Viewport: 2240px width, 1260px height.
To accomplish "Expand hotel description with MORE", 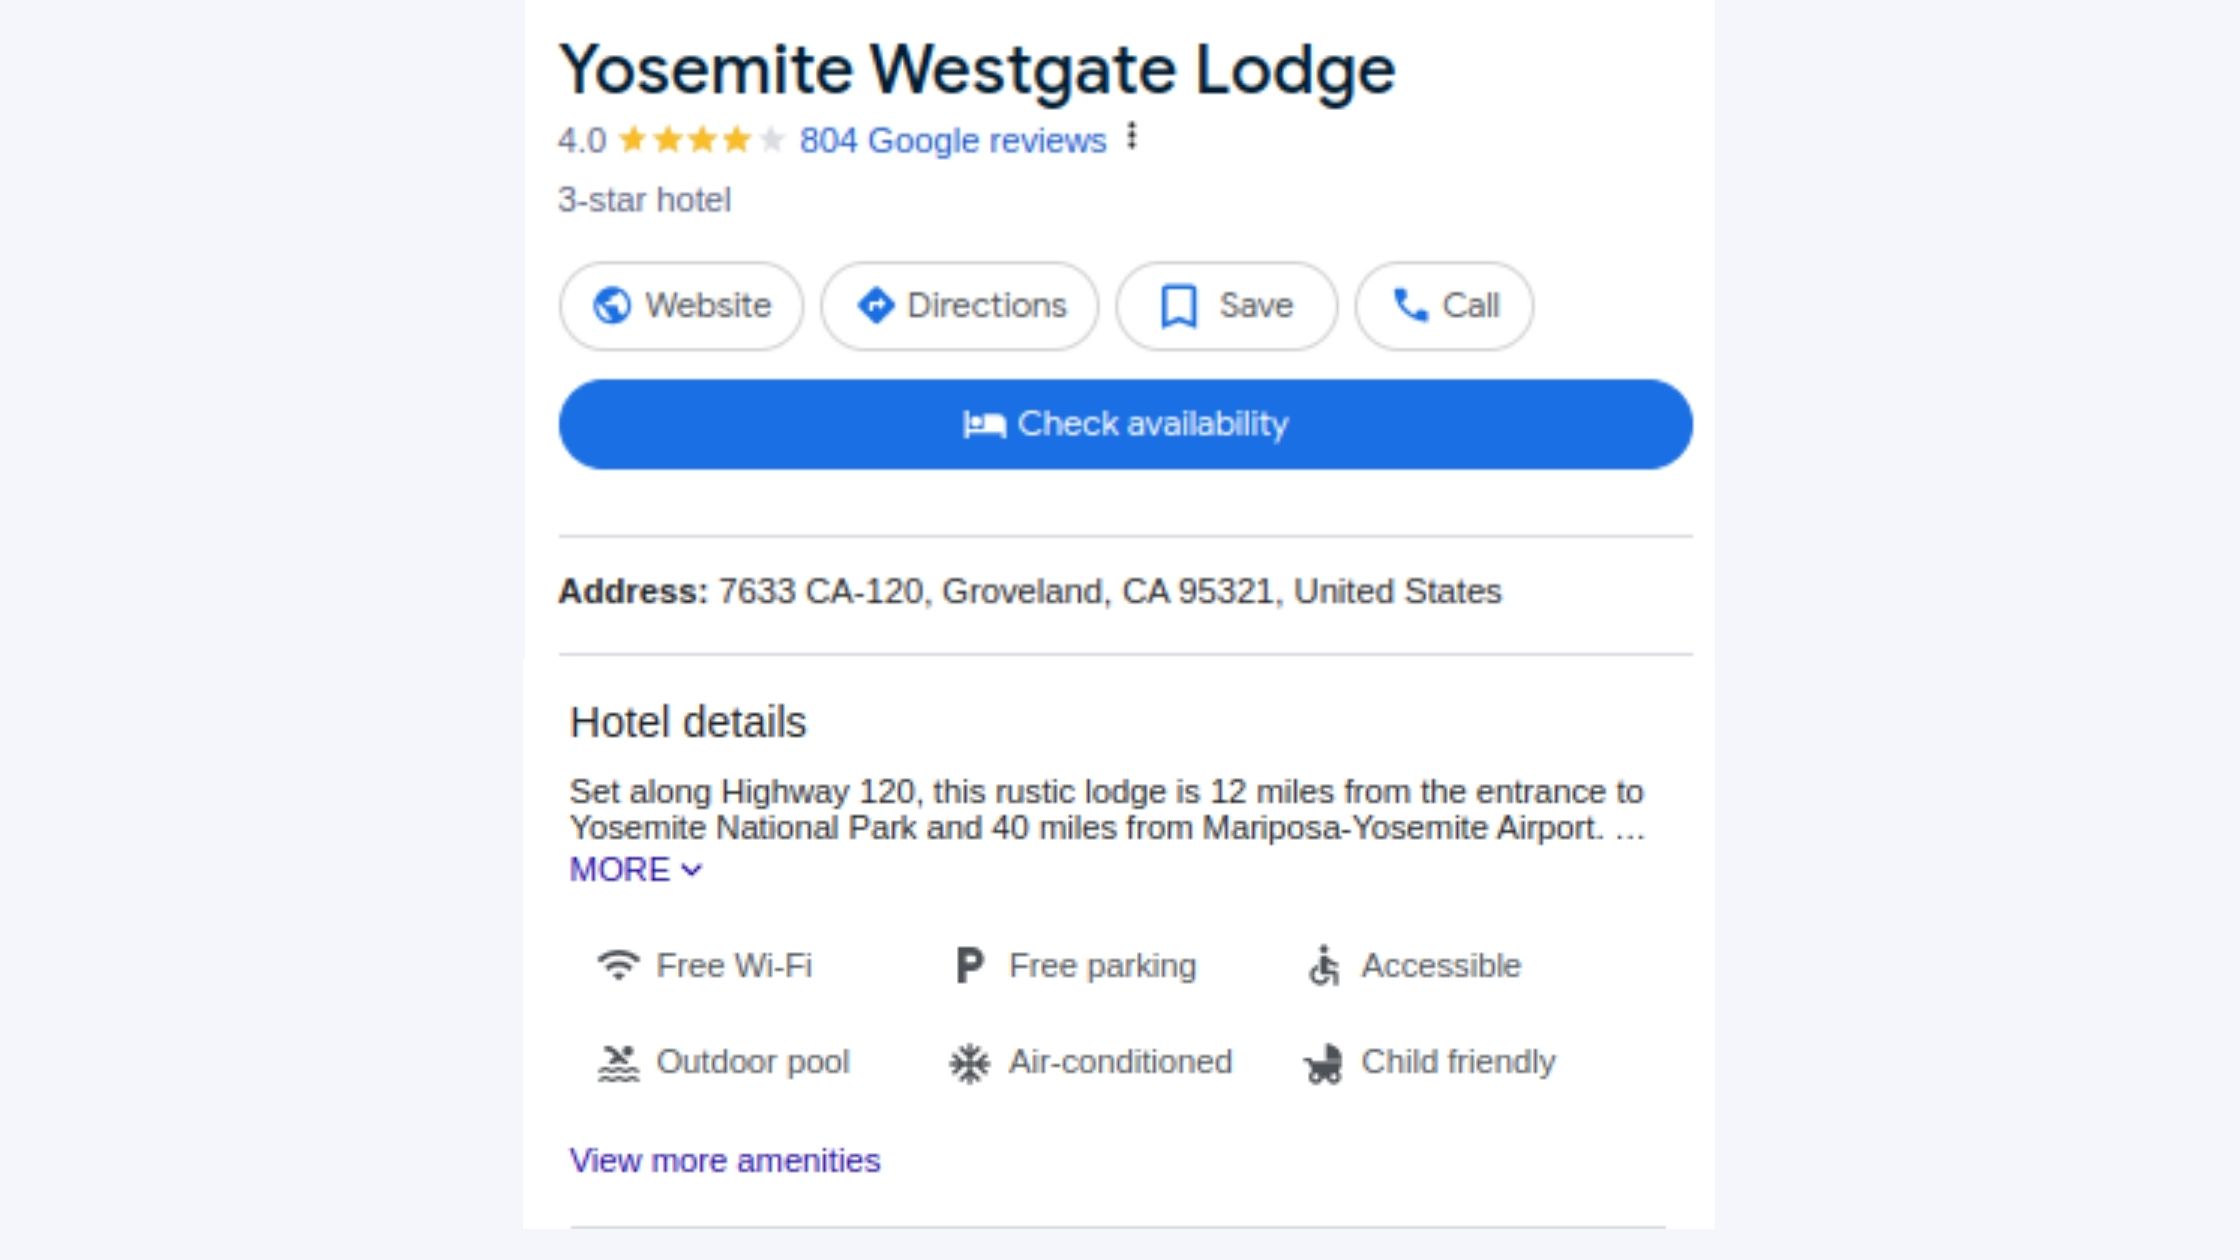I will click(x=635, y=870).
